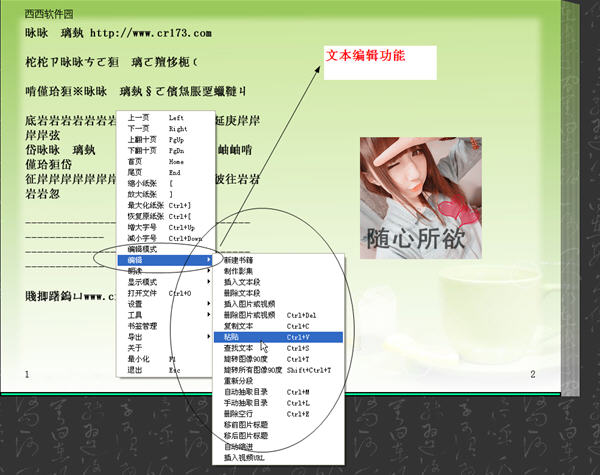Click 打开文件 menu entry
600x475 pixels.
click(x=165, y=293)
